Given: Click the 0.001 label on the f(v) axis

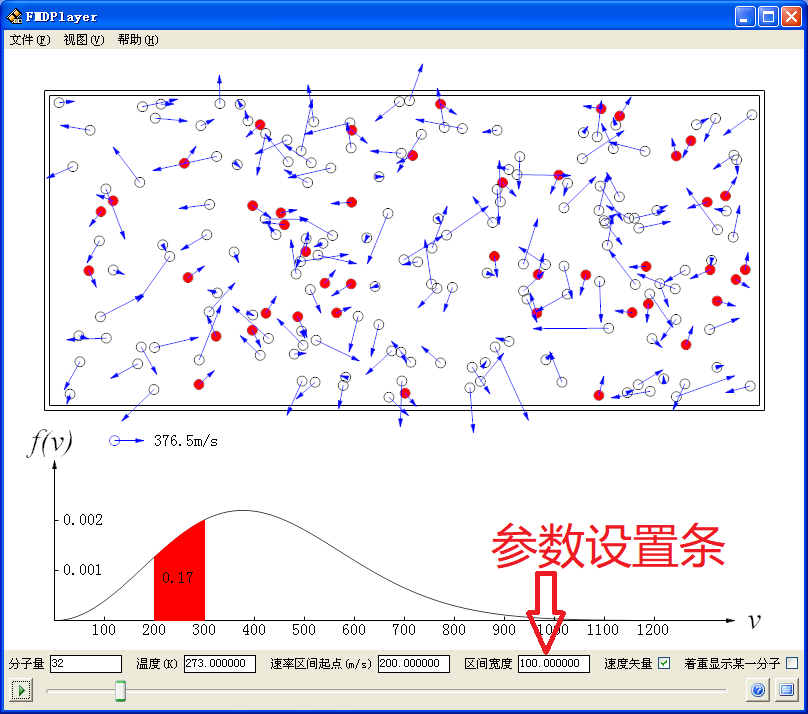Looking at the screenshot, I should (x=82, y=570).
